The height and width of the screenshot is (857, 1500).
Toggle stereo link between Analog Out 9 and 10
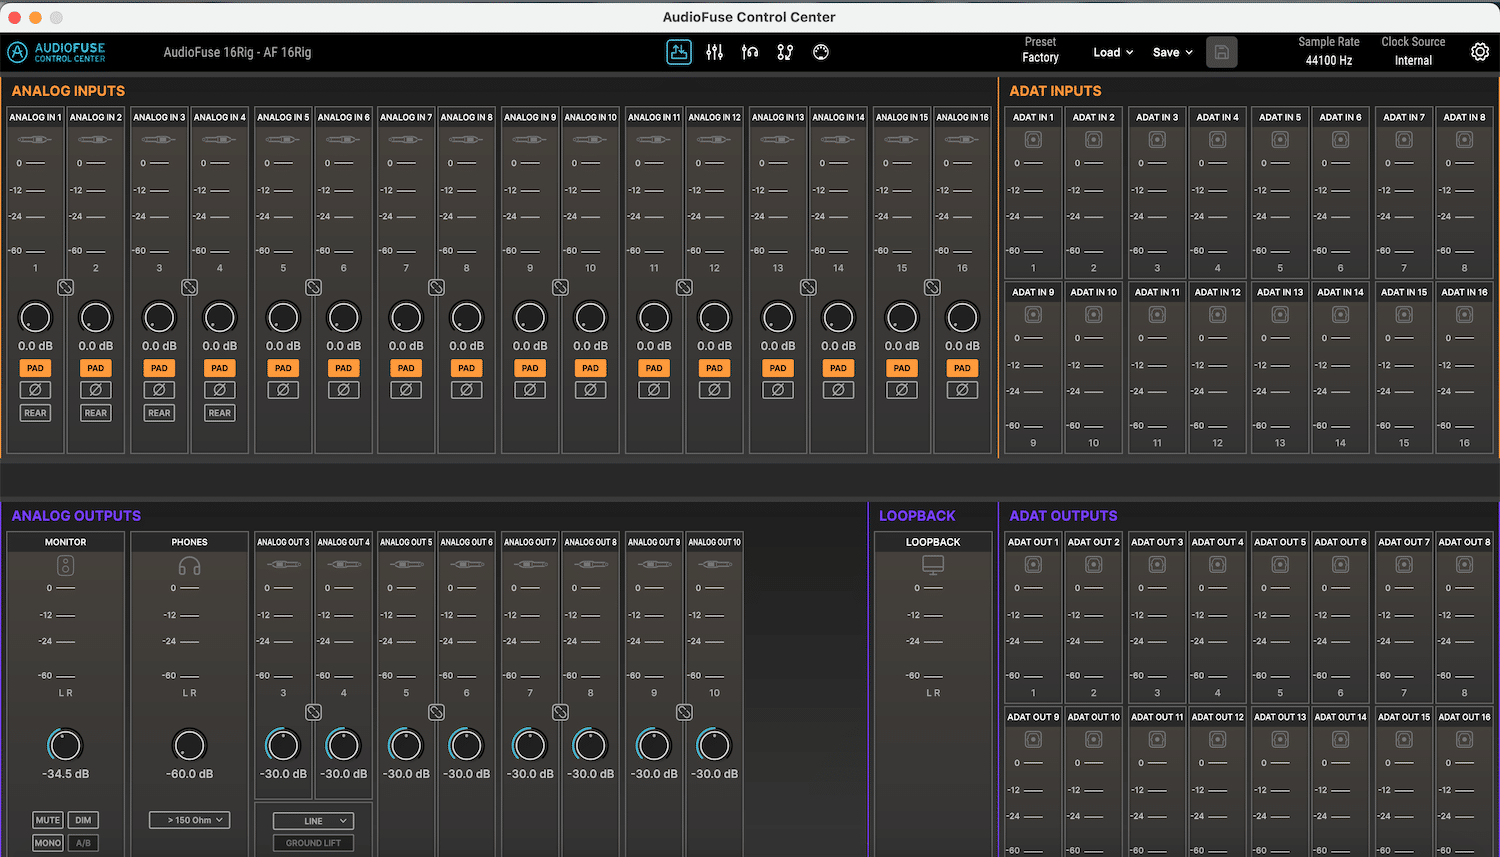click(684, 712)
